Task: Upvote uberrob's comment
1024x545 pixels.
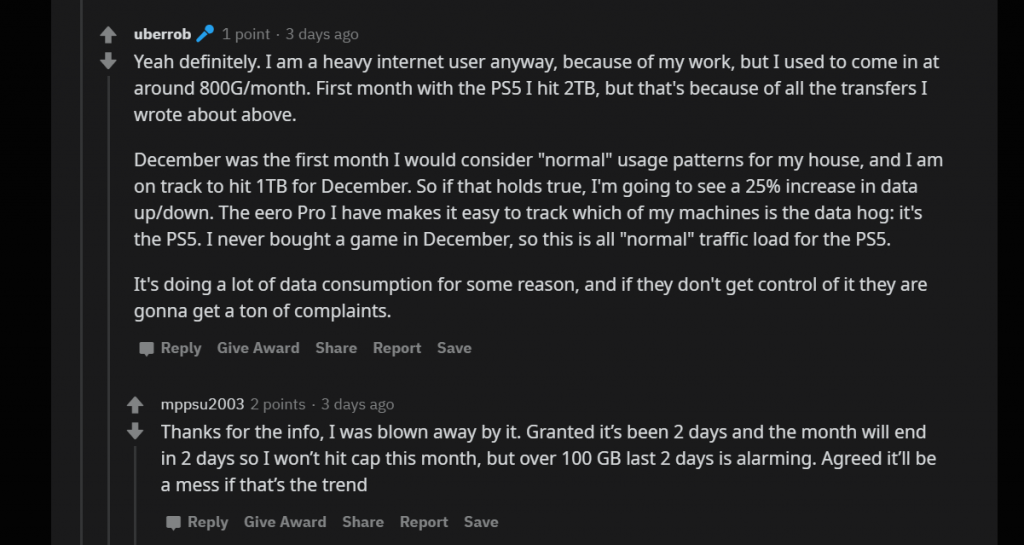Action: (x=109, y=36)
